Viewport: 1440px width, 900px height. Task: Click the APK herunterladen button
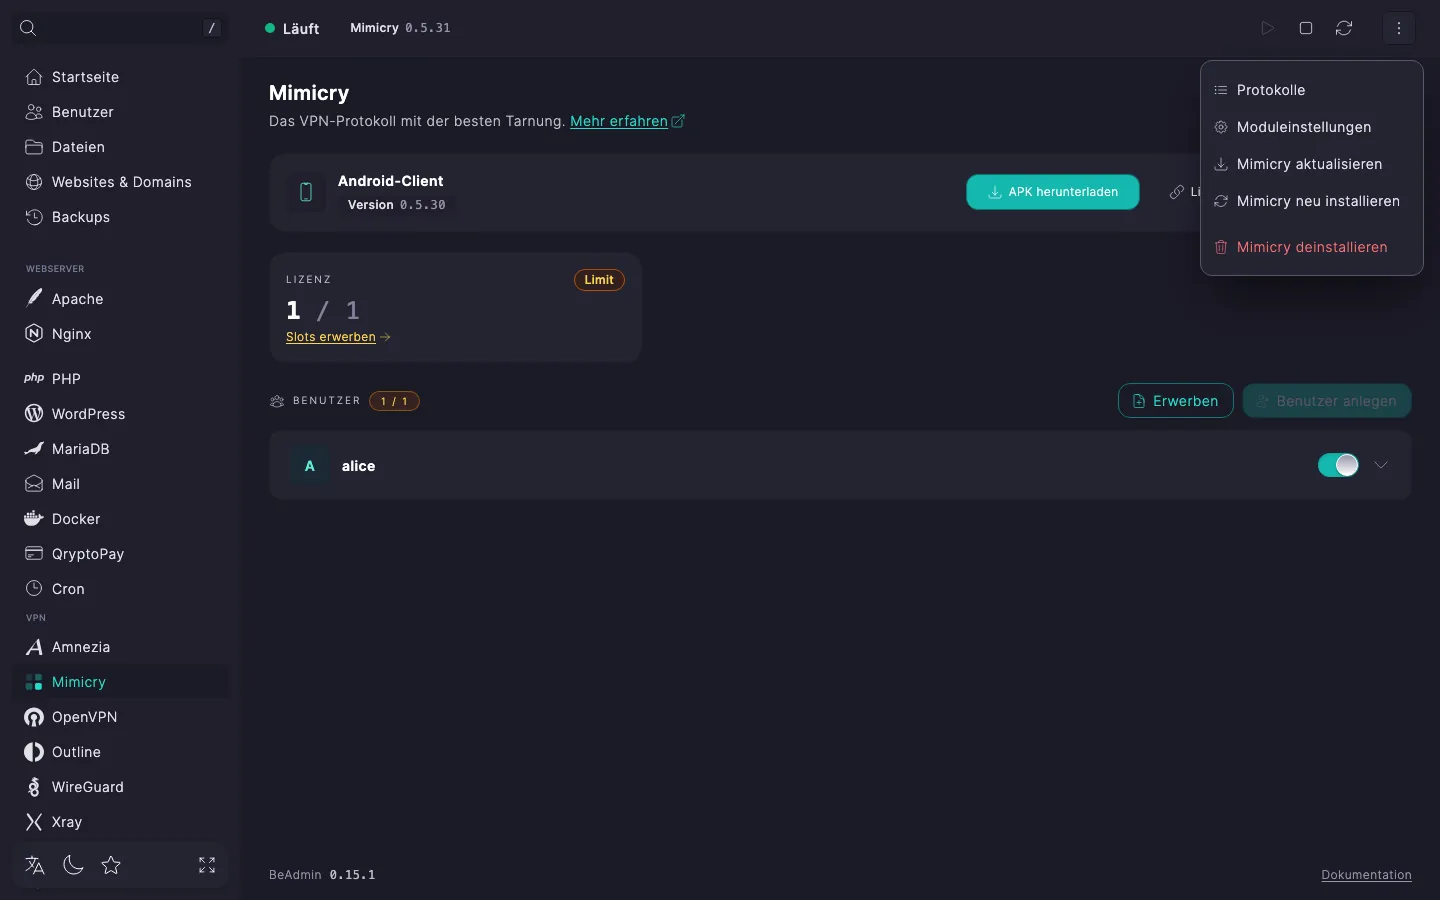1052,192
